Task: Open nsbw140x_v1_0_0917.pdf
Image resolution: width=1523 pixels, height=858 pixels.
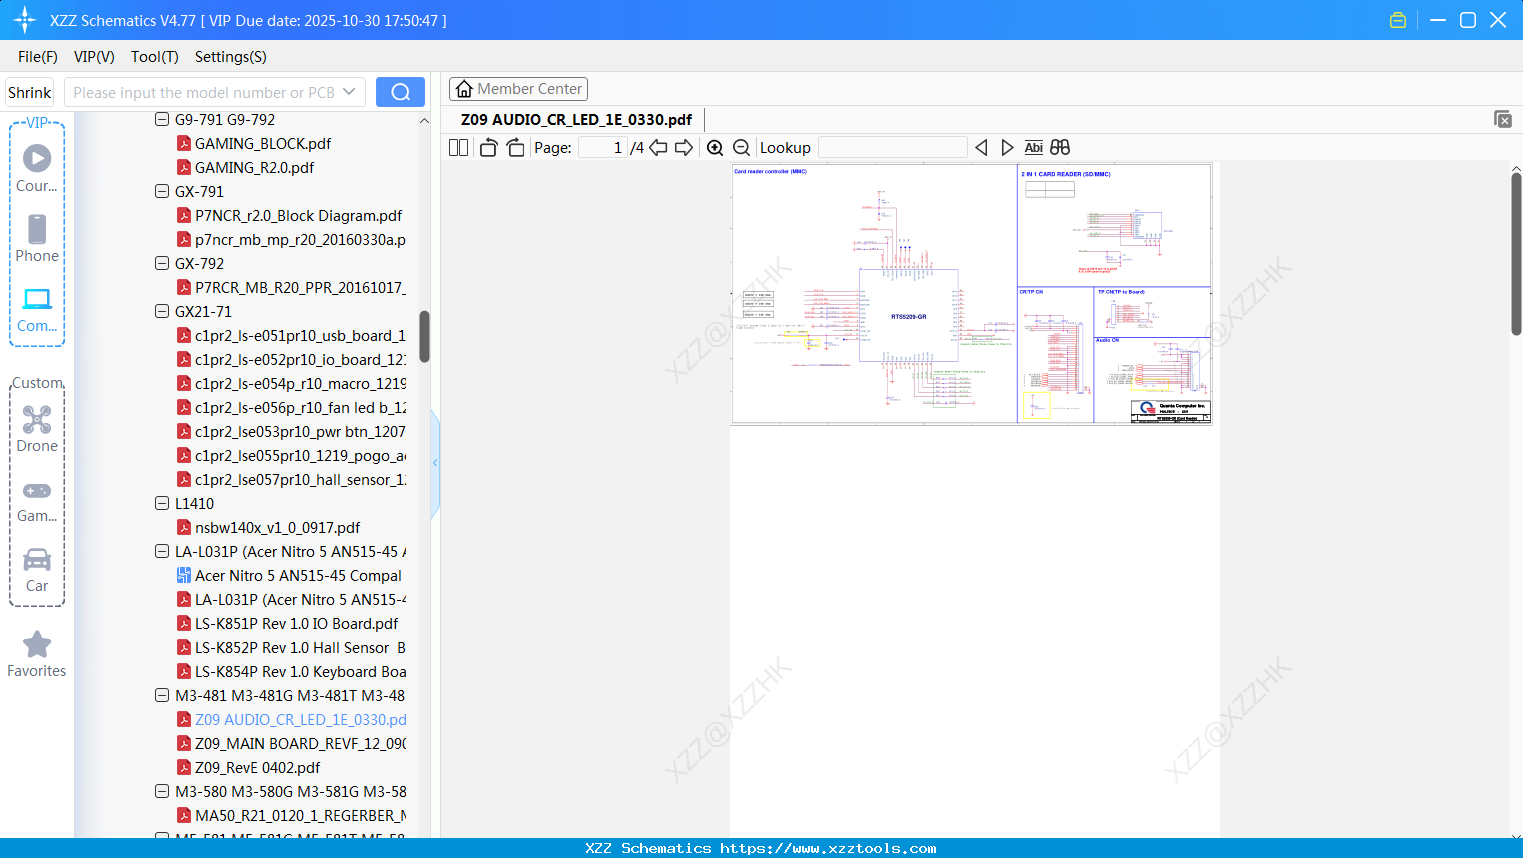Action: point(277,527)
